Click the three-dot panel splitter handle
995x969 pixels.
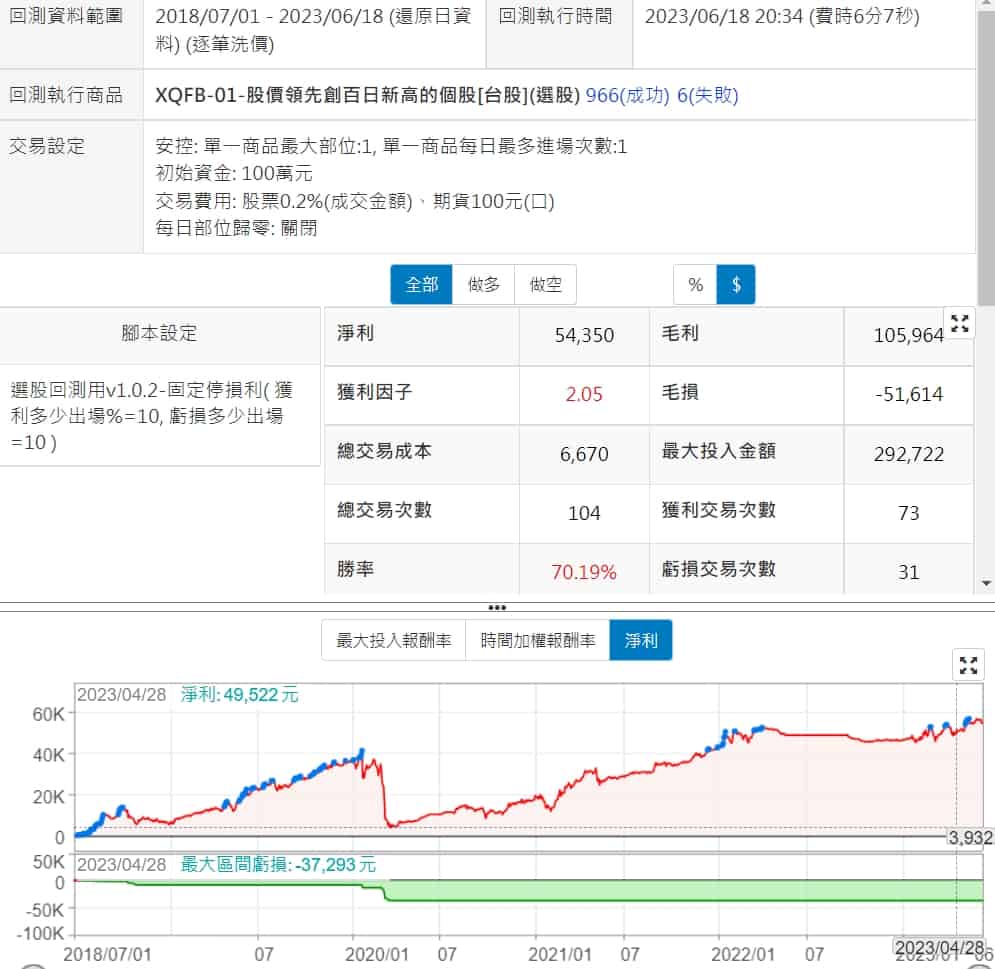497,607
